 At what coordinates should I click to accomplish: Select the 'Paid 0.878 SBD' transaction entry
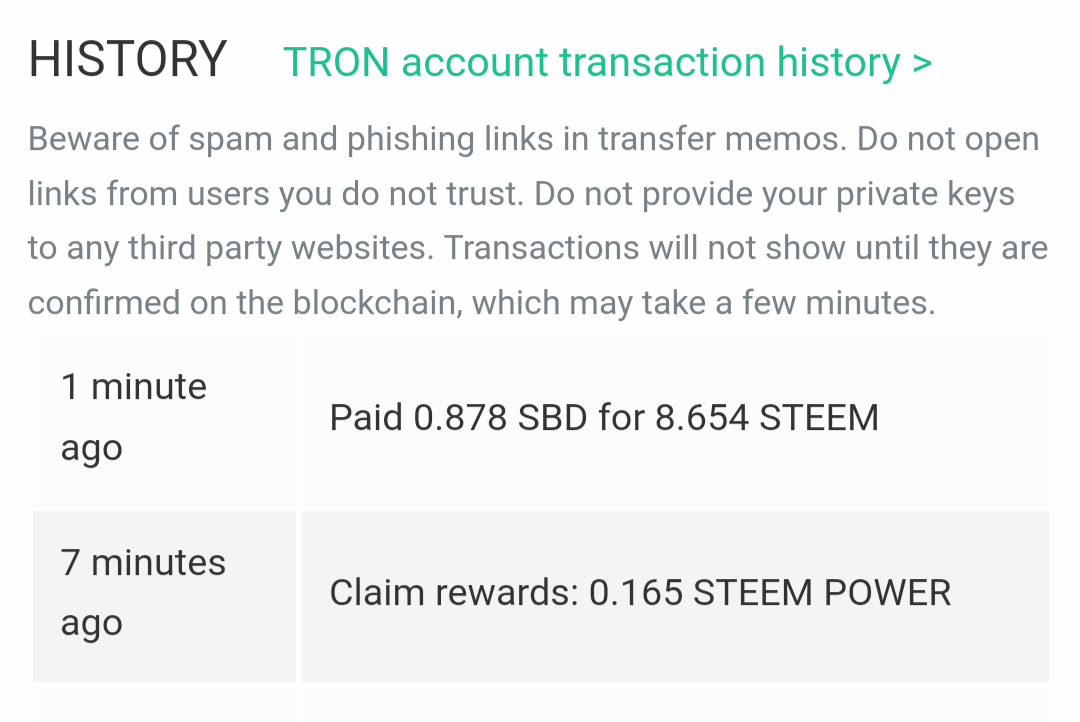[x=604, y=417]
